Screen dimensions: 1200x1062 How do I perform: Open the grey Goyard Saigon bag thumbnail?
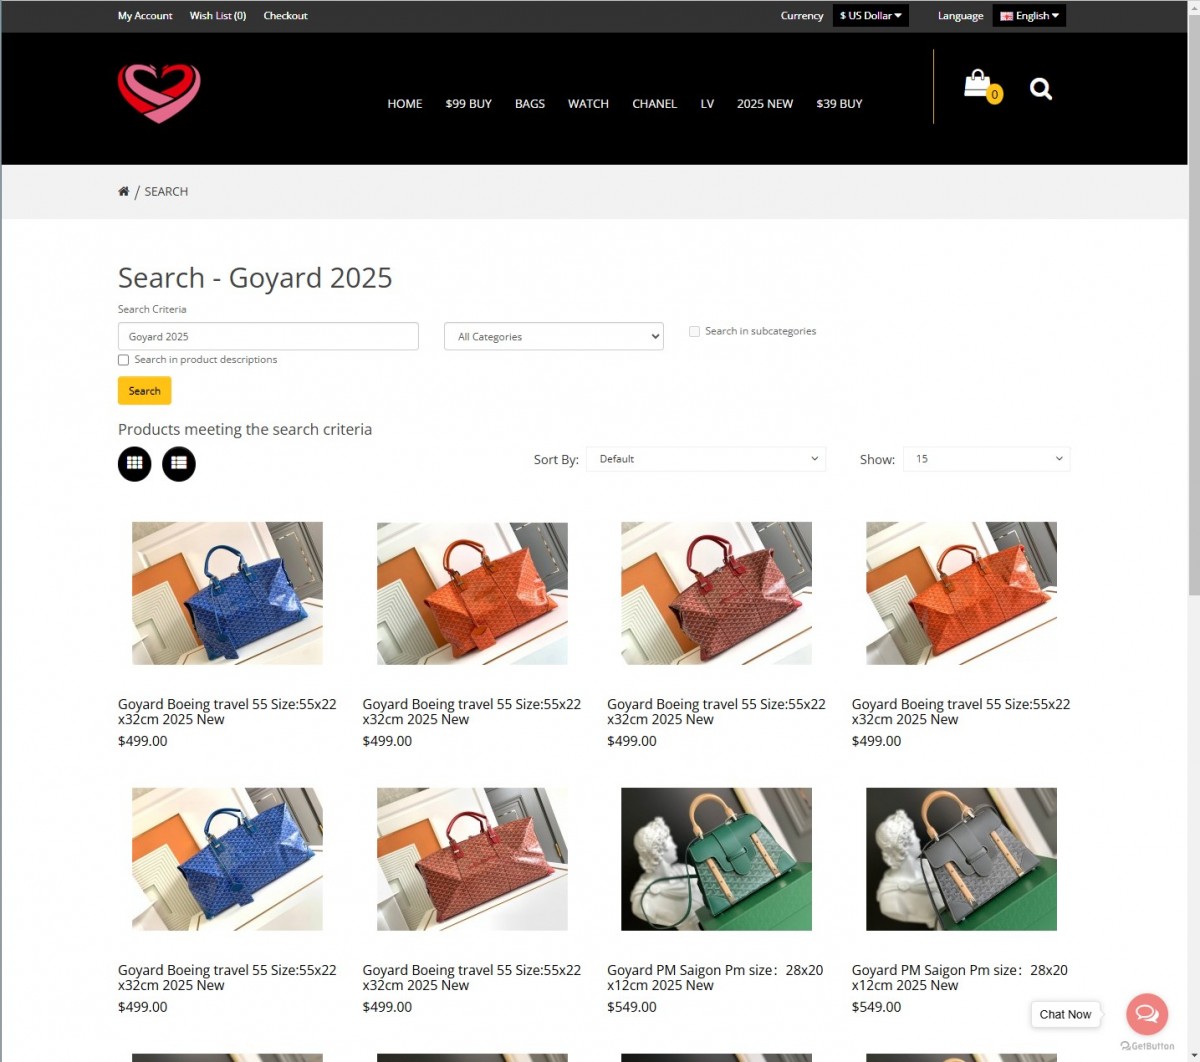click(961, 859)
